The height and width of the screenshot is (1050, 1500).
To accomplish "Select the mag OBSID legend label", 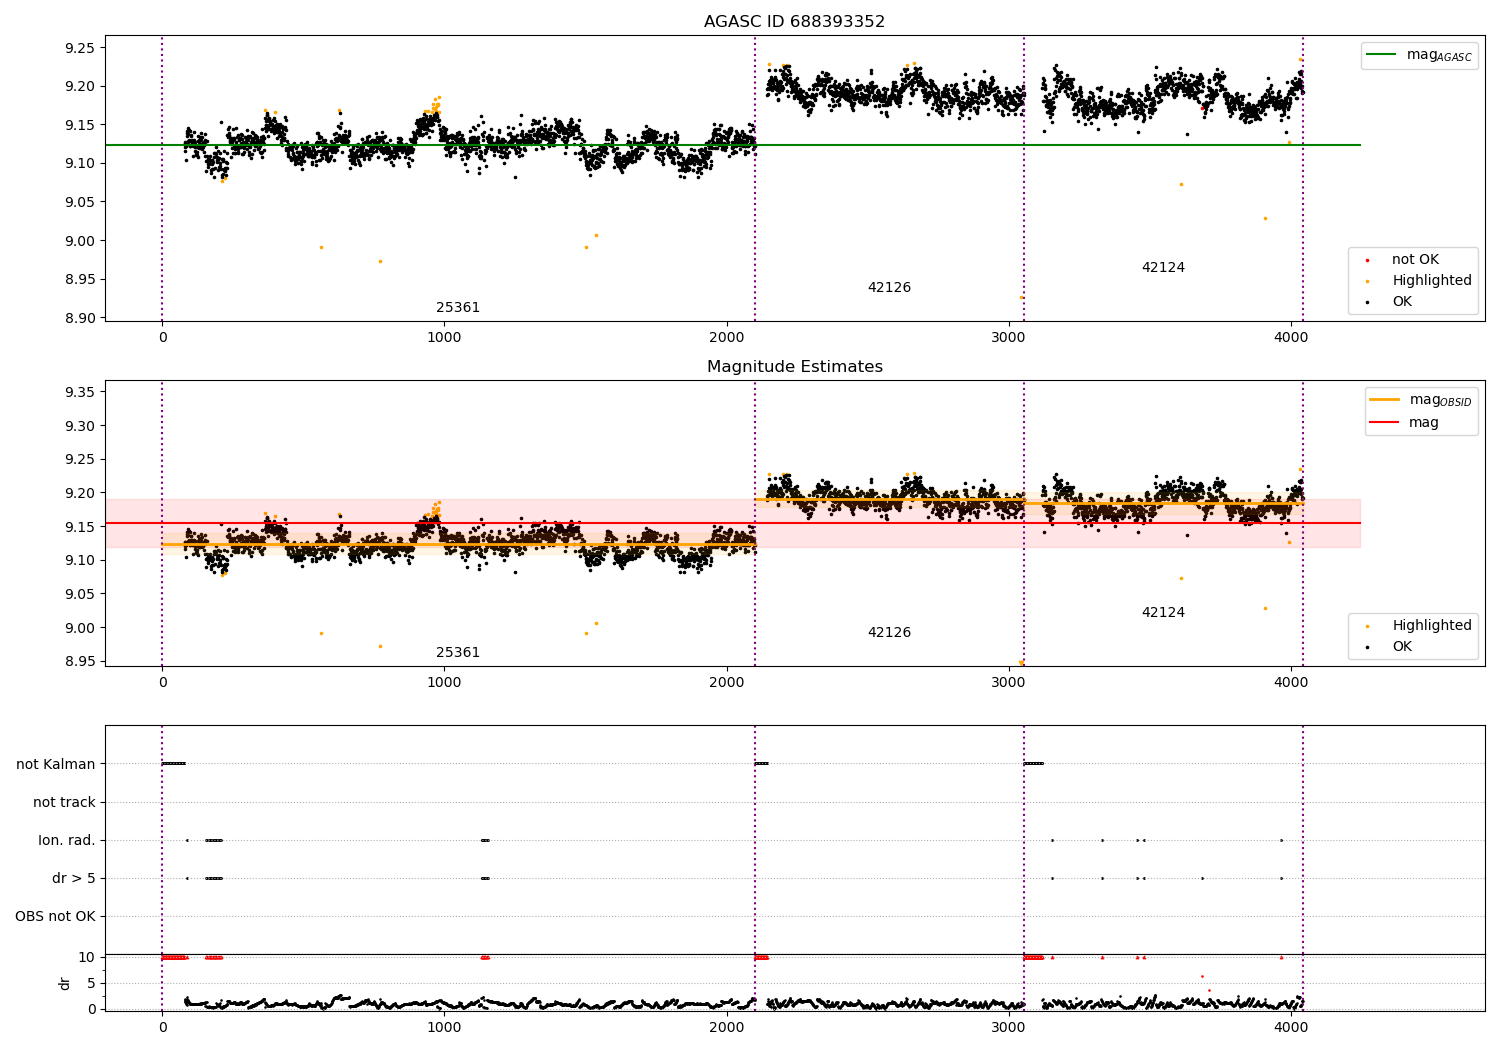I will pos(1441,400).
